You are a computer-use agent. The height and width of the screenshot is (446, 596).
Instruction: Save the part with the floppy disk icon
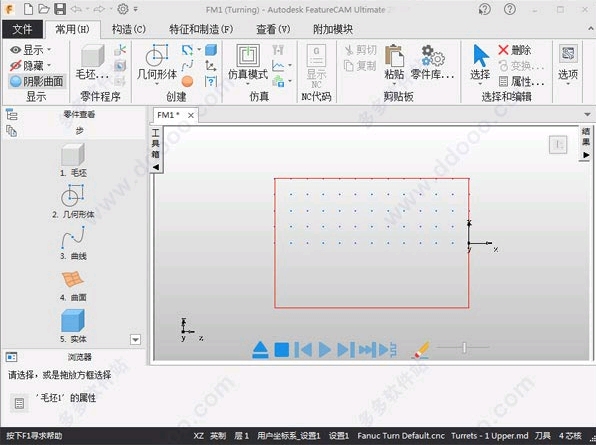[60, 9]
